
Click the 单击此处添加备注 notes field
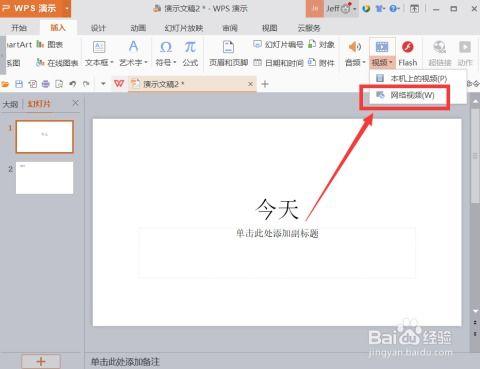tap(125, 362)
